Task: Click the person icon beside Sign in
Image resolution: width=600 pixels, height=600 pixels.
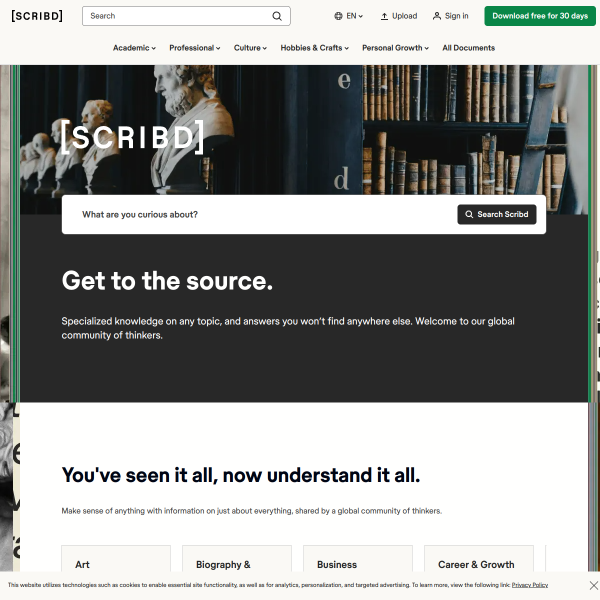Action: coord(437,16)
